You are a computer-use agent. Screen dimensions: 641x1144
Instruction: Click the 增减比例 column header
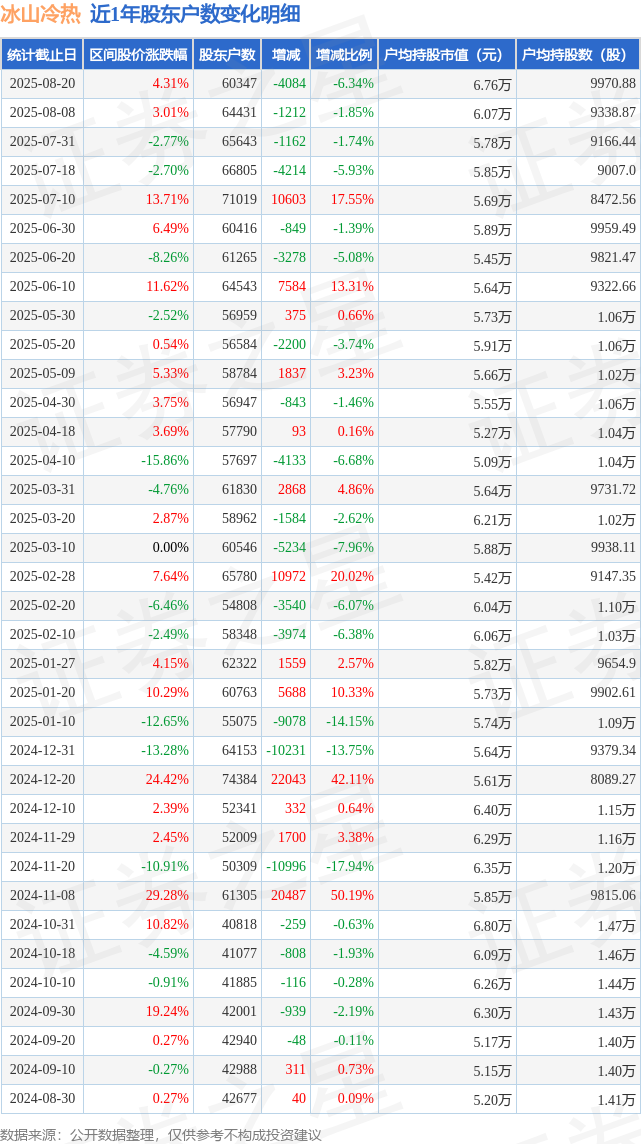(343, 54)
